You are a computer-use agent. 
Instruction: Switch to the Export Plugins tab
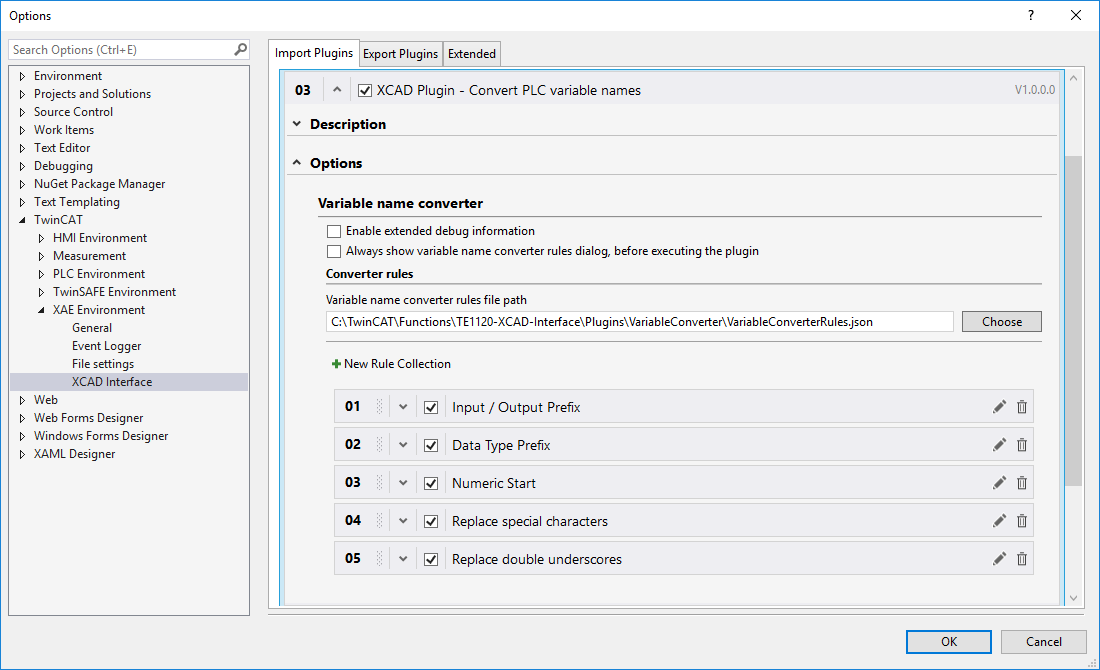click(401, 54)
